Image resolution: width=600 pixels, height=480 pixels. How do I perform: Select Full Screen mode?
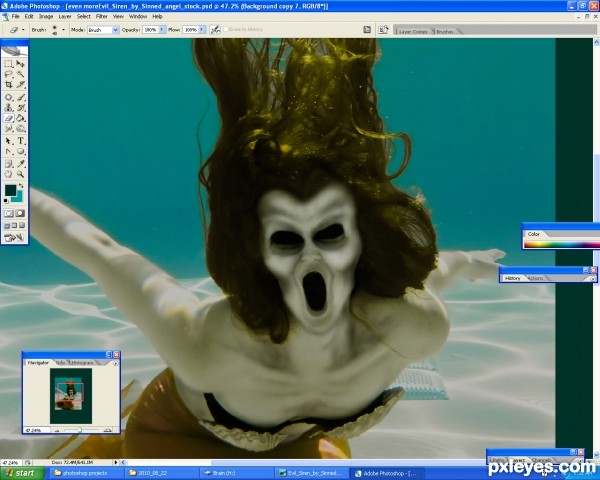22,225
